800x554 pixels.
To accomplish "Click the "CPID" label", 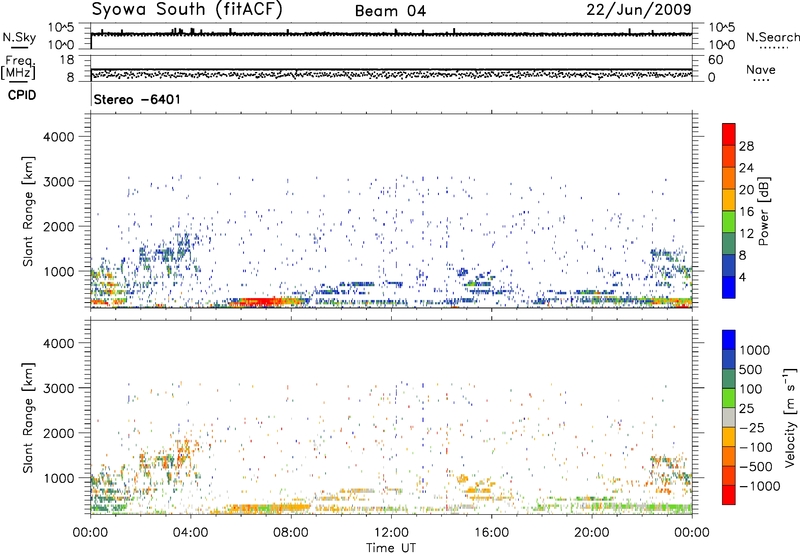I will (22, 95).
